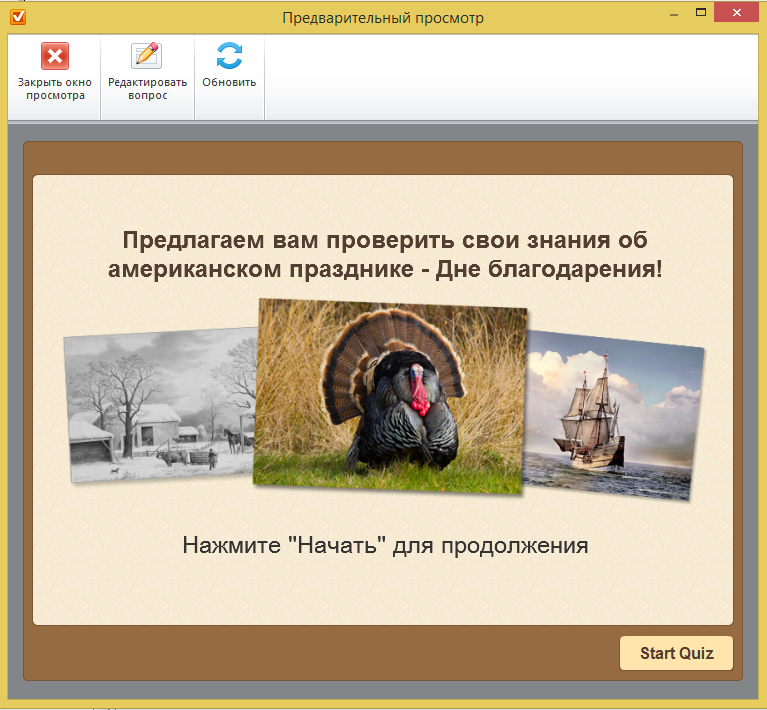767x710 pixels.
Task: Click the app checkmark icon in title bar
Action: coord(18,18)
